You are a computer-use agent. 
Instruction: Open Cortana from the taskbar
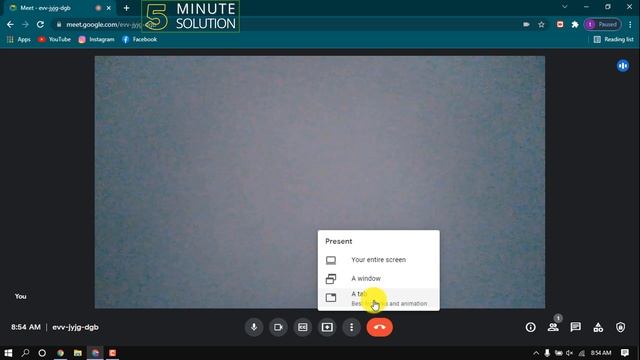[42, 353]
